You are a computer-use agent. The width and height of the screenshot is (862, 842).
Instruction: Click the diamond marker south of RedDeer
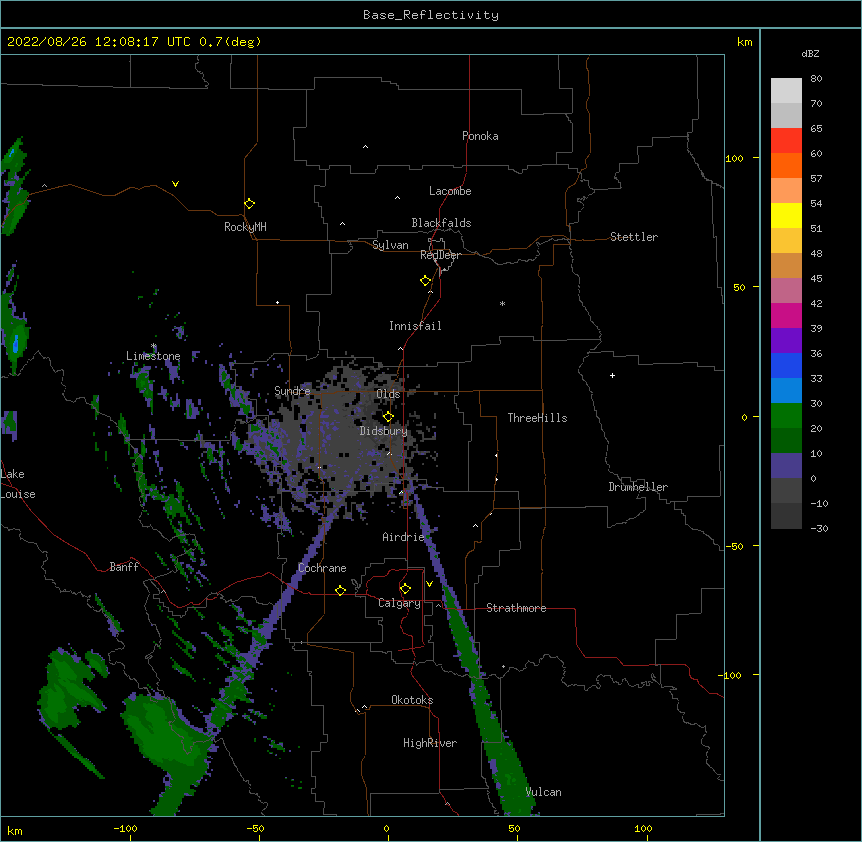pos(425,281)
